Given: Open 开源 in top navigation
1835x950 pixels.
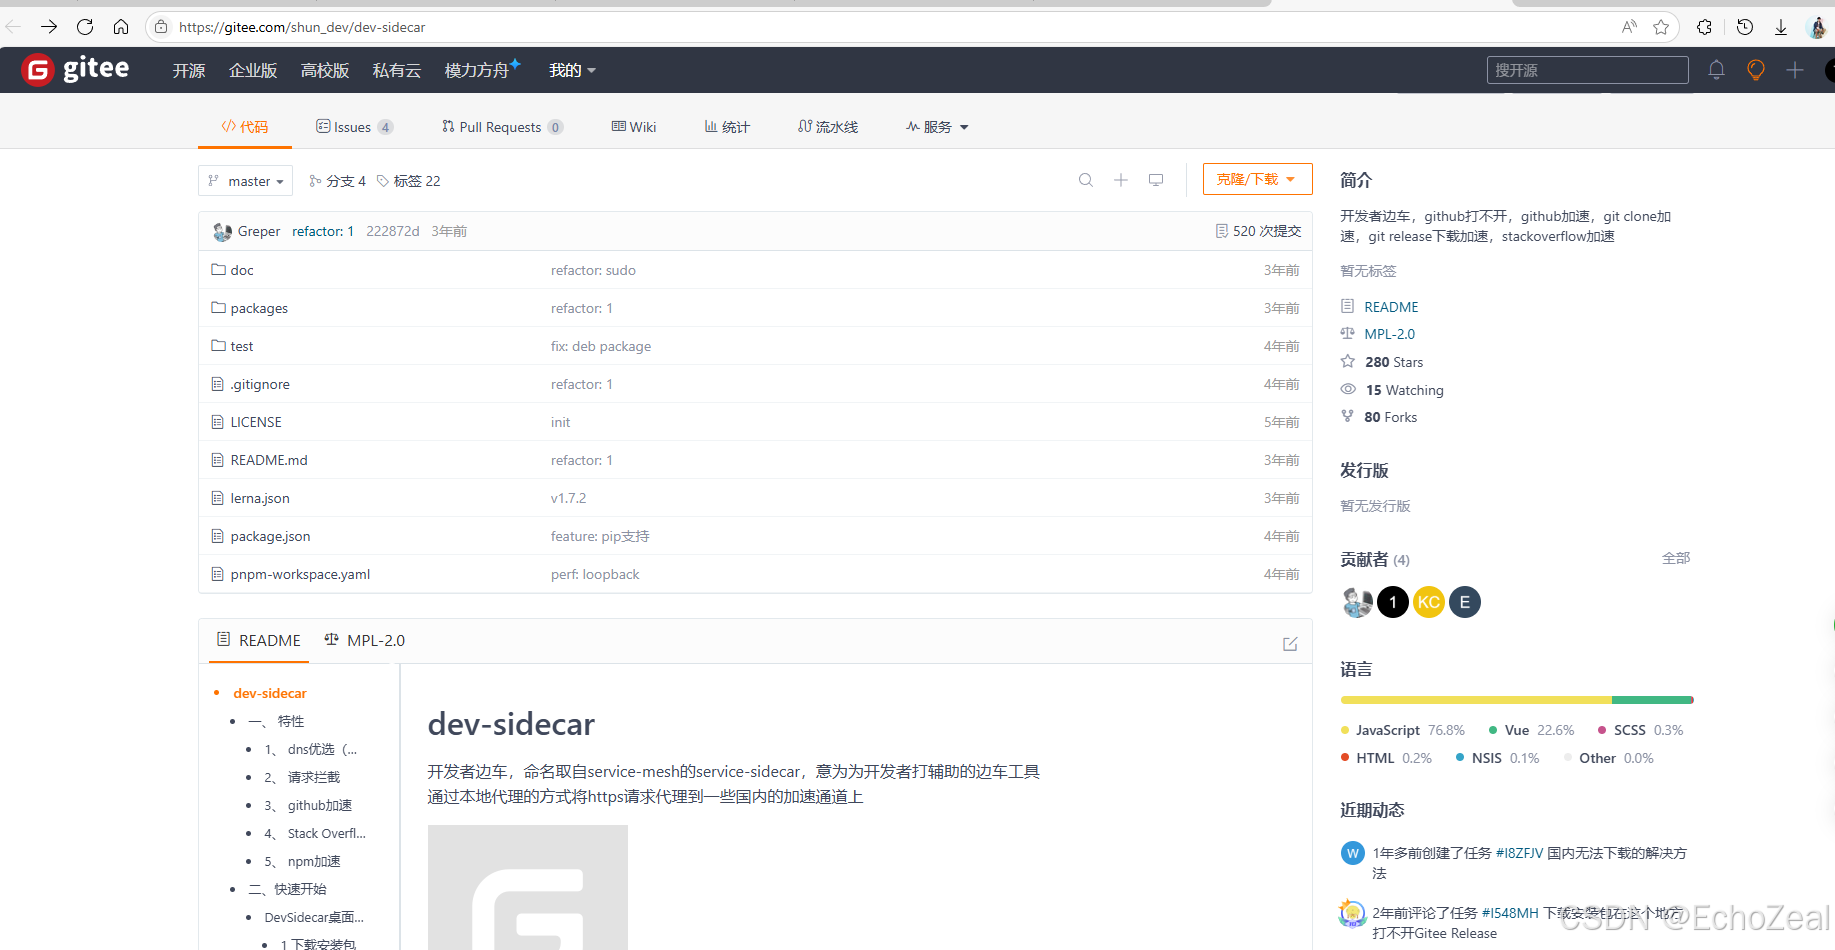Looking at the screenshot, I should (189, 70).
